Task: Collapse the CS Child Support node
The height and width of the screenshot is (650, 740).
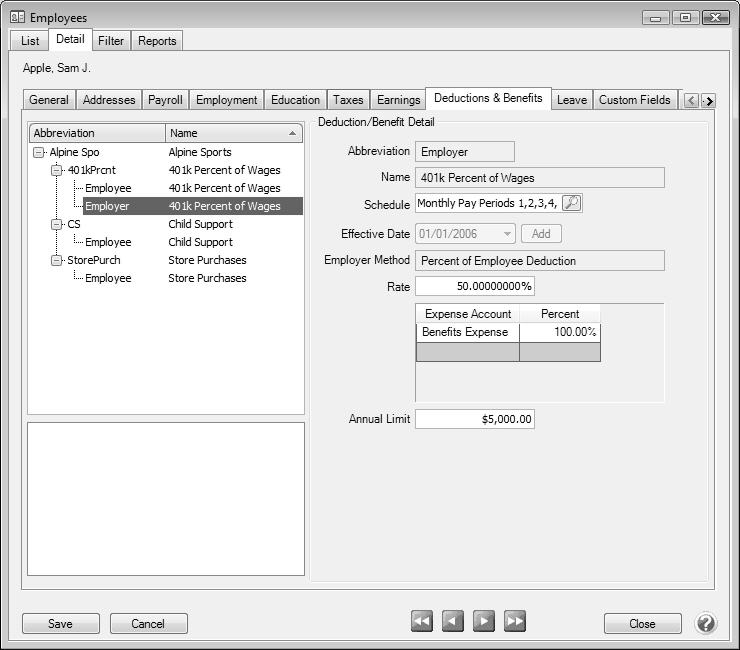Action: 57,225
